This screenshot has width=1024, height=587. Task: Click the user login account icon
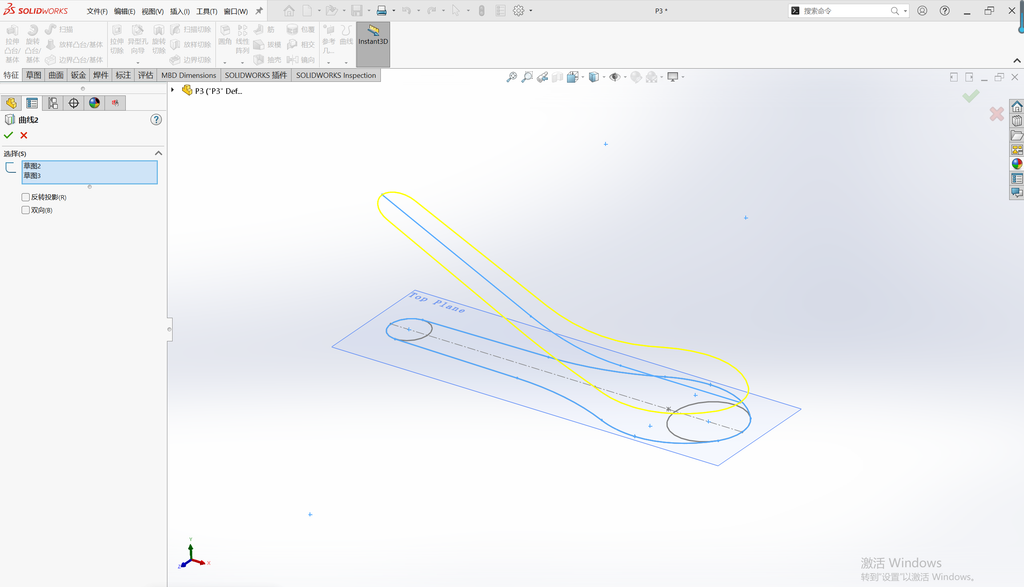[x=922, y=10]
